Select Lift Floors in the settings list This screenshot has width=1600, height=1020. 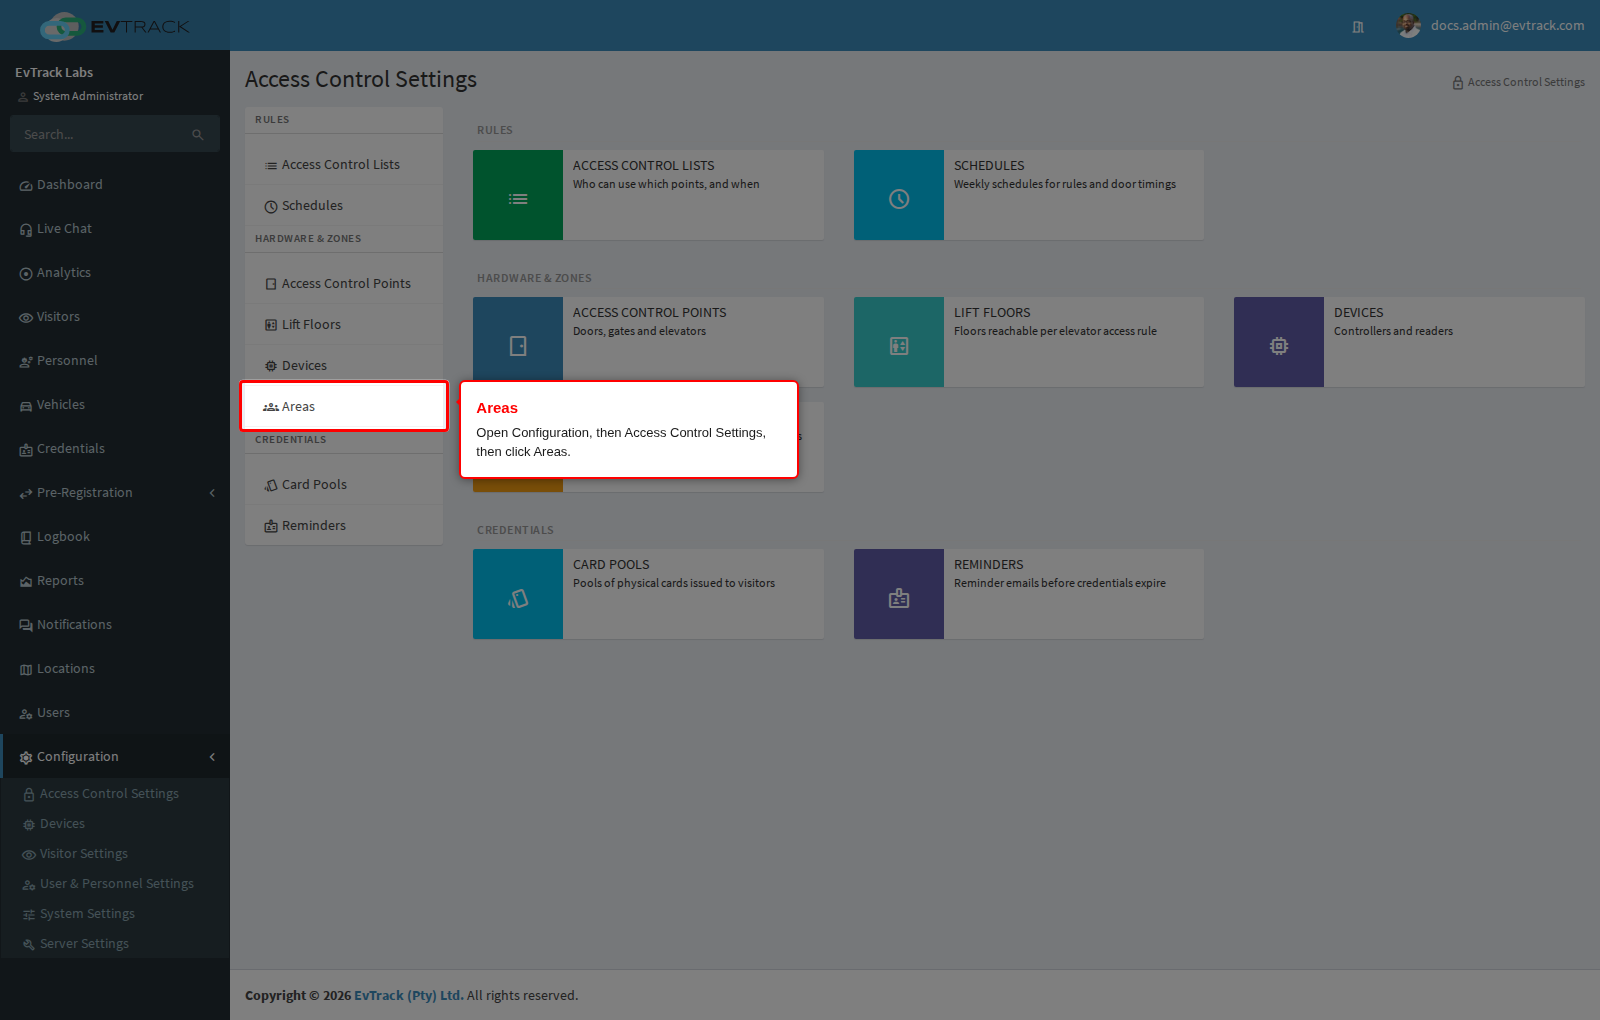344,325
